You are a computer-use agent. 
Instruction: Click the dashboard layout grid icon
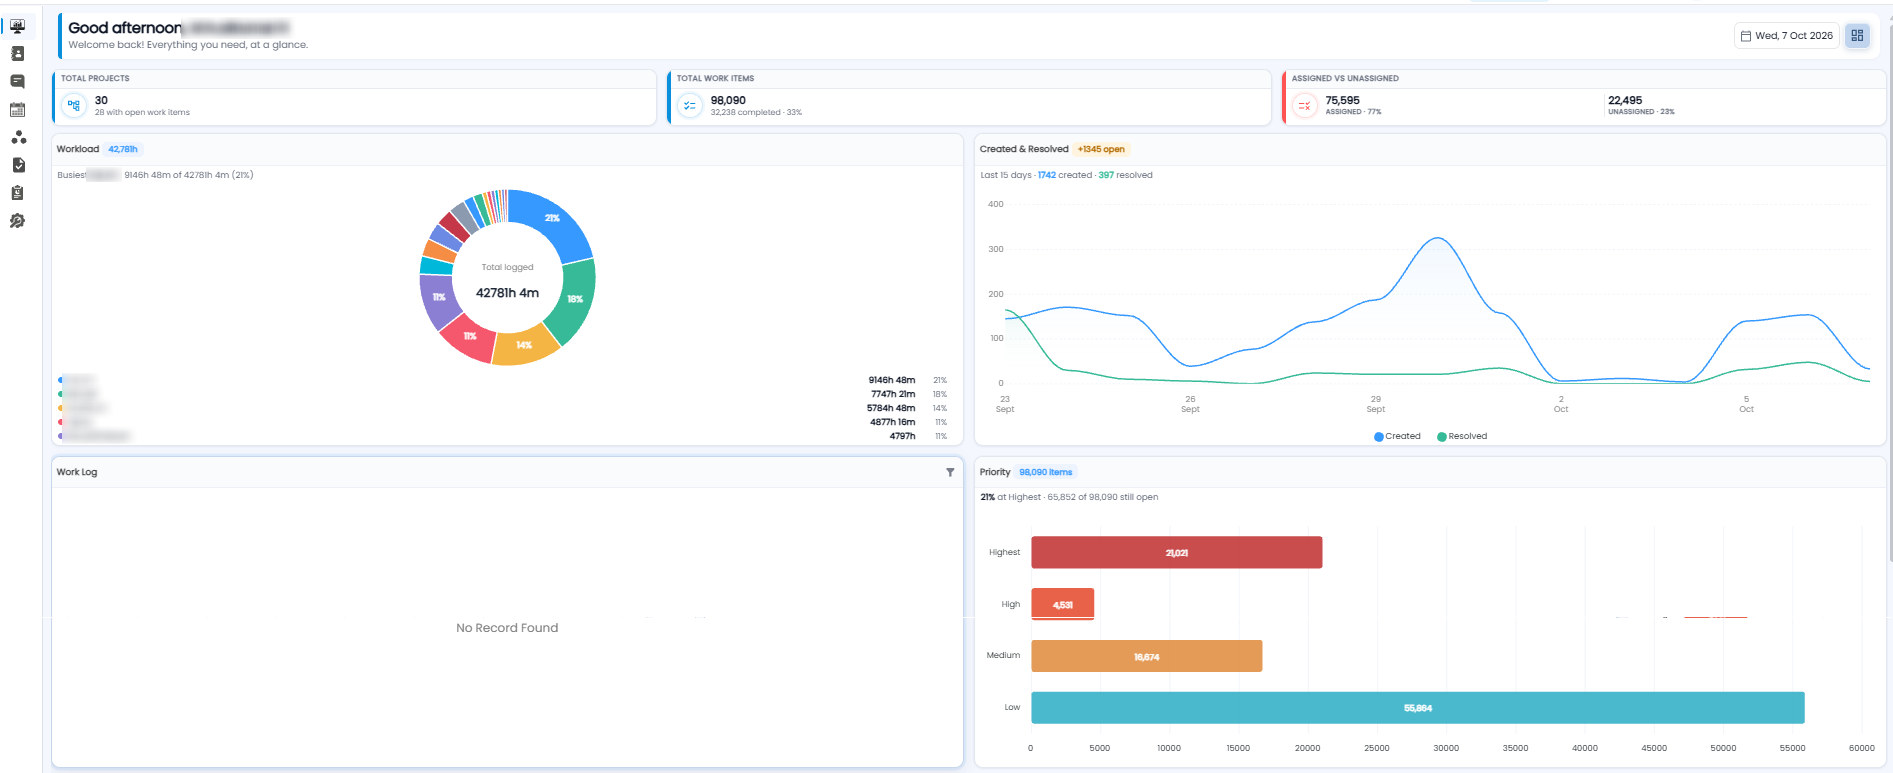click(1857, 35)
